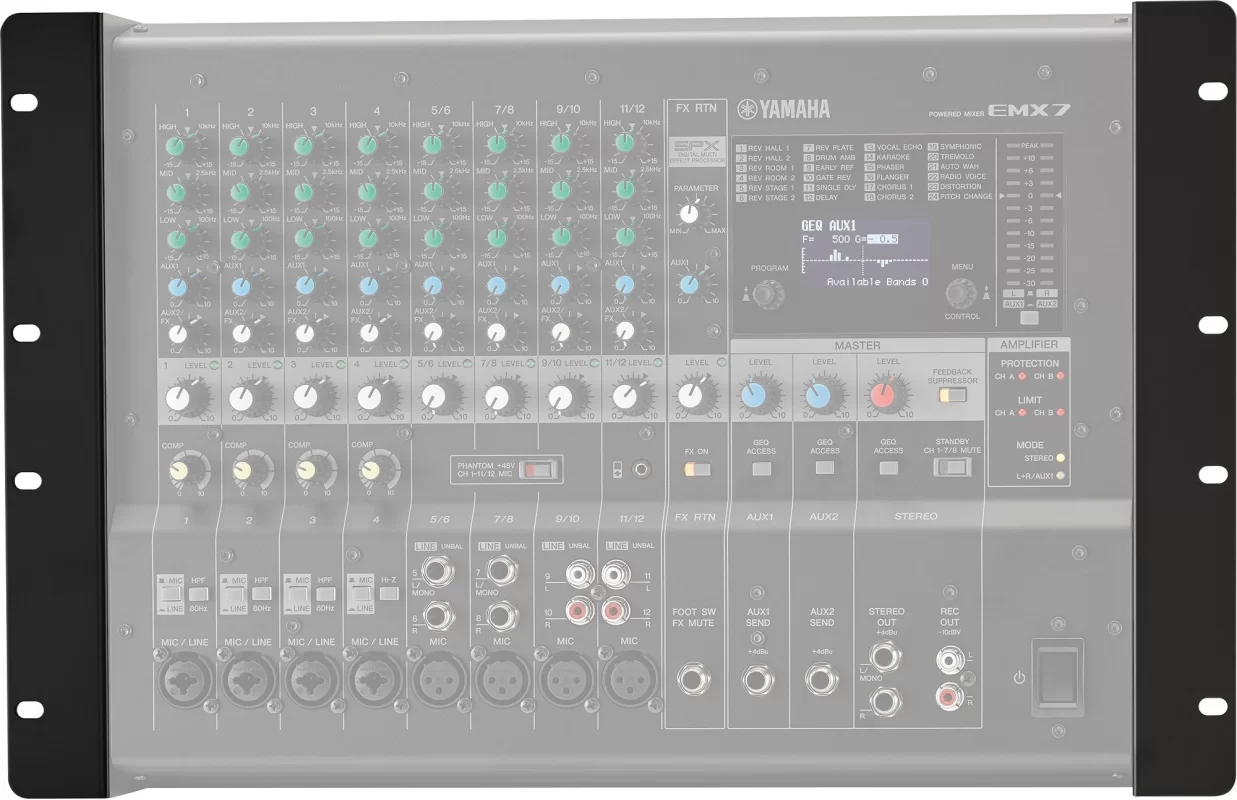The width and height of the screenshot is (1237, 800).
Task: Click the MENU CONTROL rotary encoder
Action: (961, 292)
